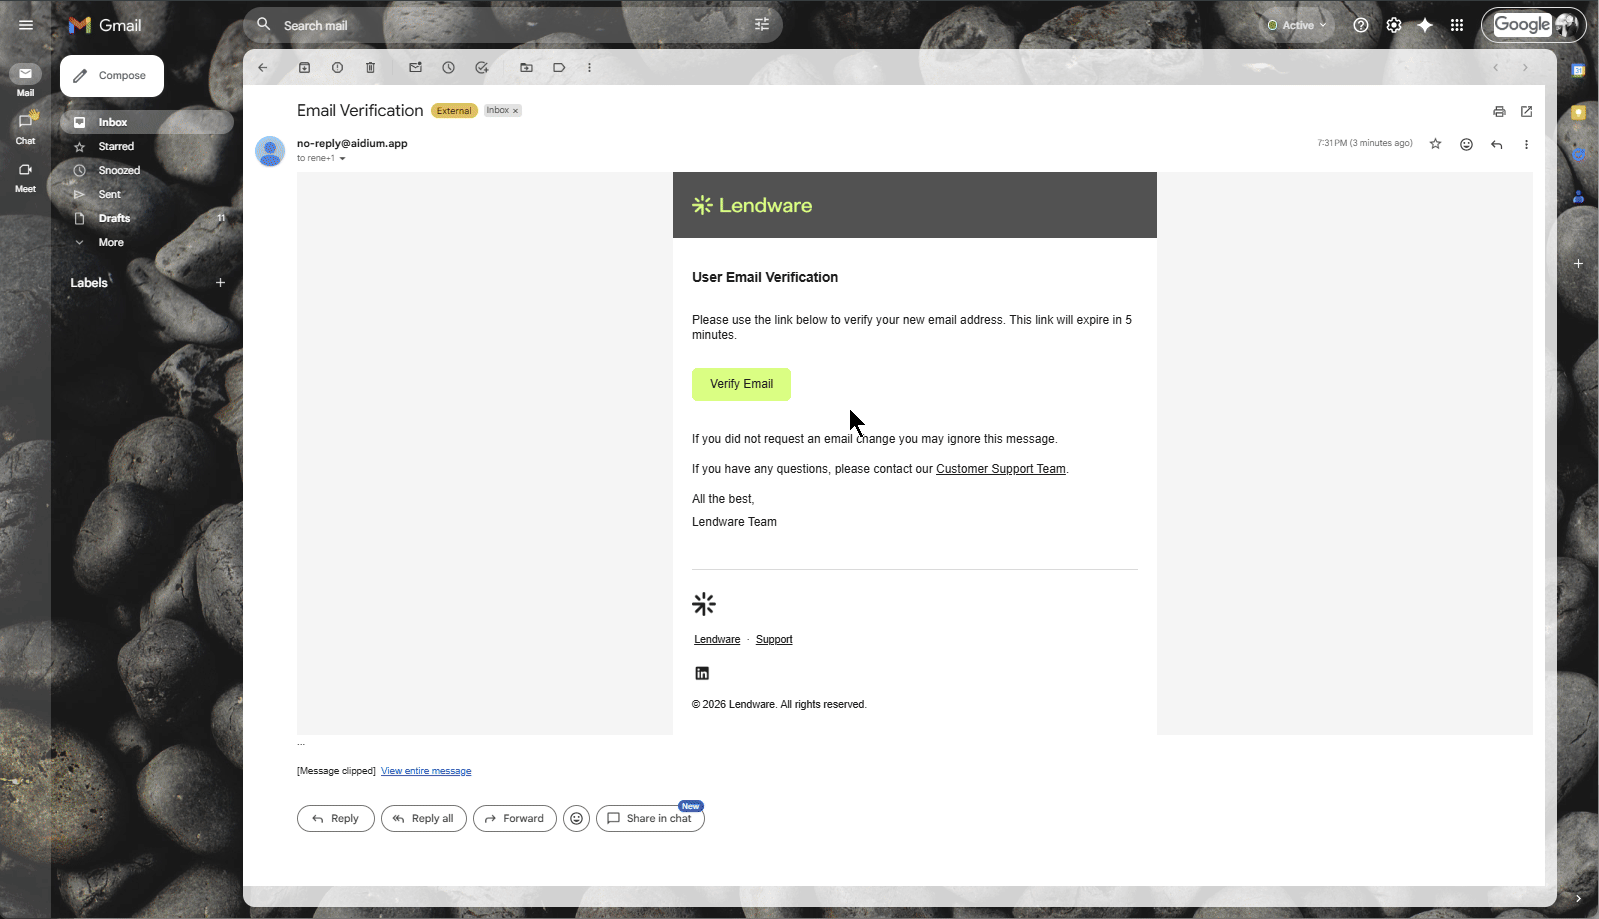Open the Inbox folder
This screenshot has width=1599, height=919.
[x=146, y=122]
